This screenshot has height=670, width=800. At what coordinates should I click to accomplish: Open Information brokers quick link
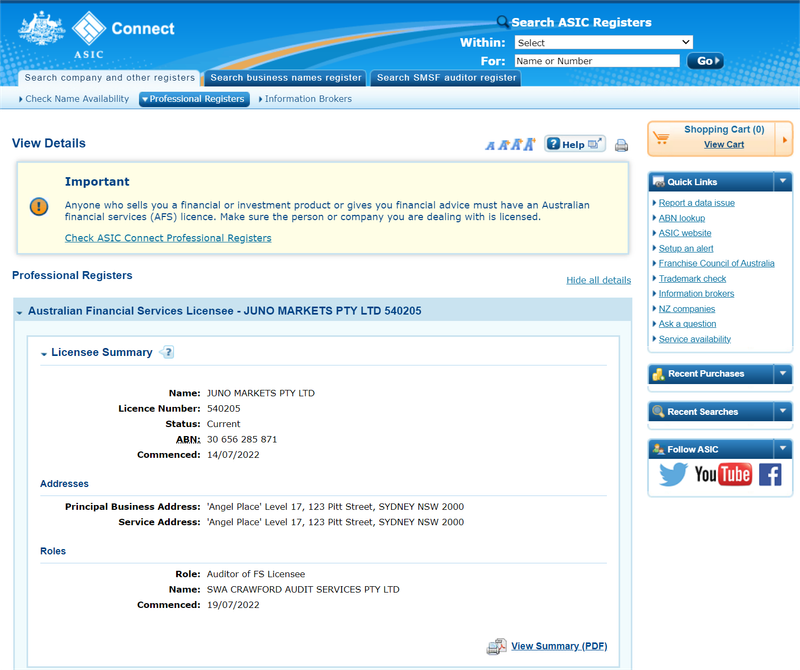point(696,293)
